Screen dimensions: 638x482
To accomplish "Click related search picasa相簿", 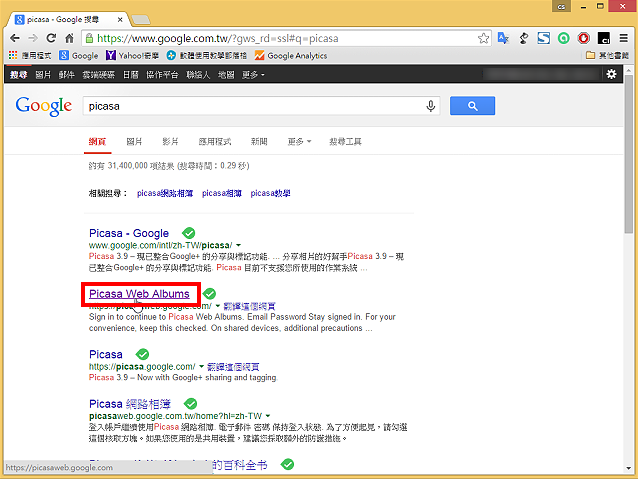I will tap(222, 193).
